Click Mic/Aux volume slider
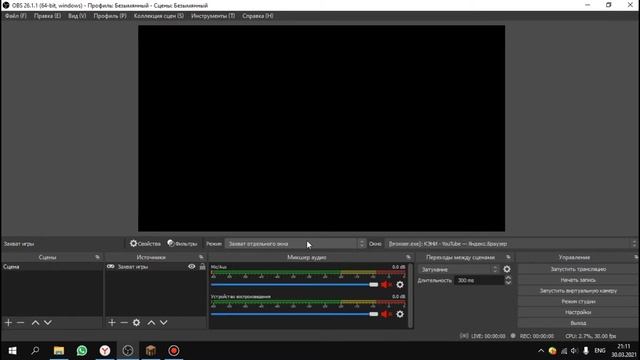 coord(294,284)
